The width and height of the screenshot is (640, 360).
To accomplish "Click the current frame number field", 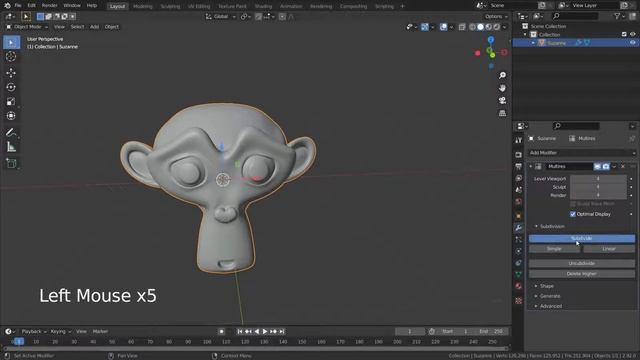I will click(409, 331).
